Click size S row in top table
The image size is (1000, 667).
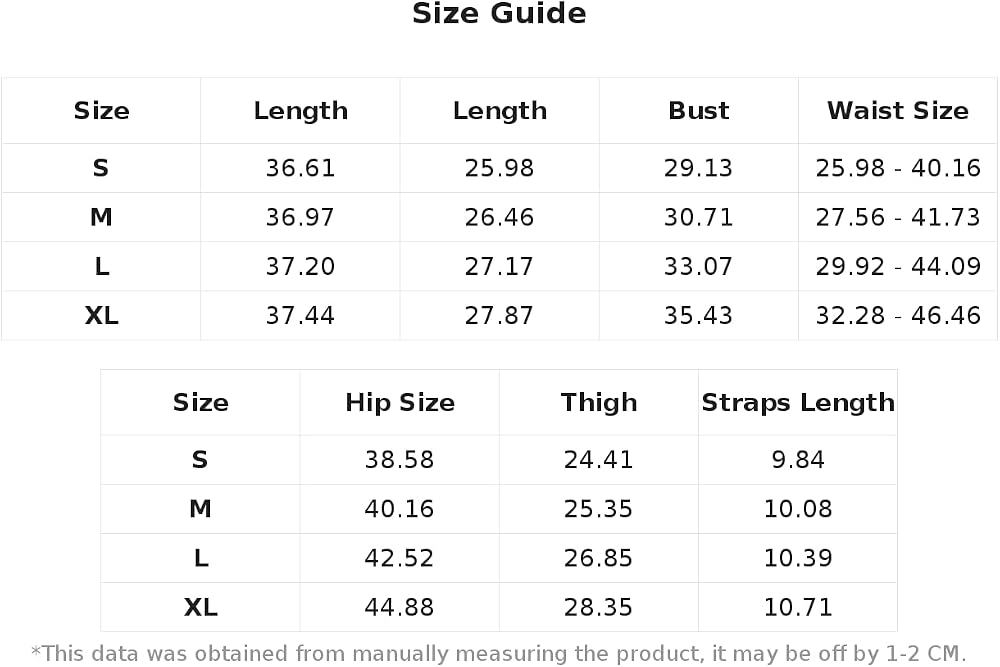click(x=499, y=168)
